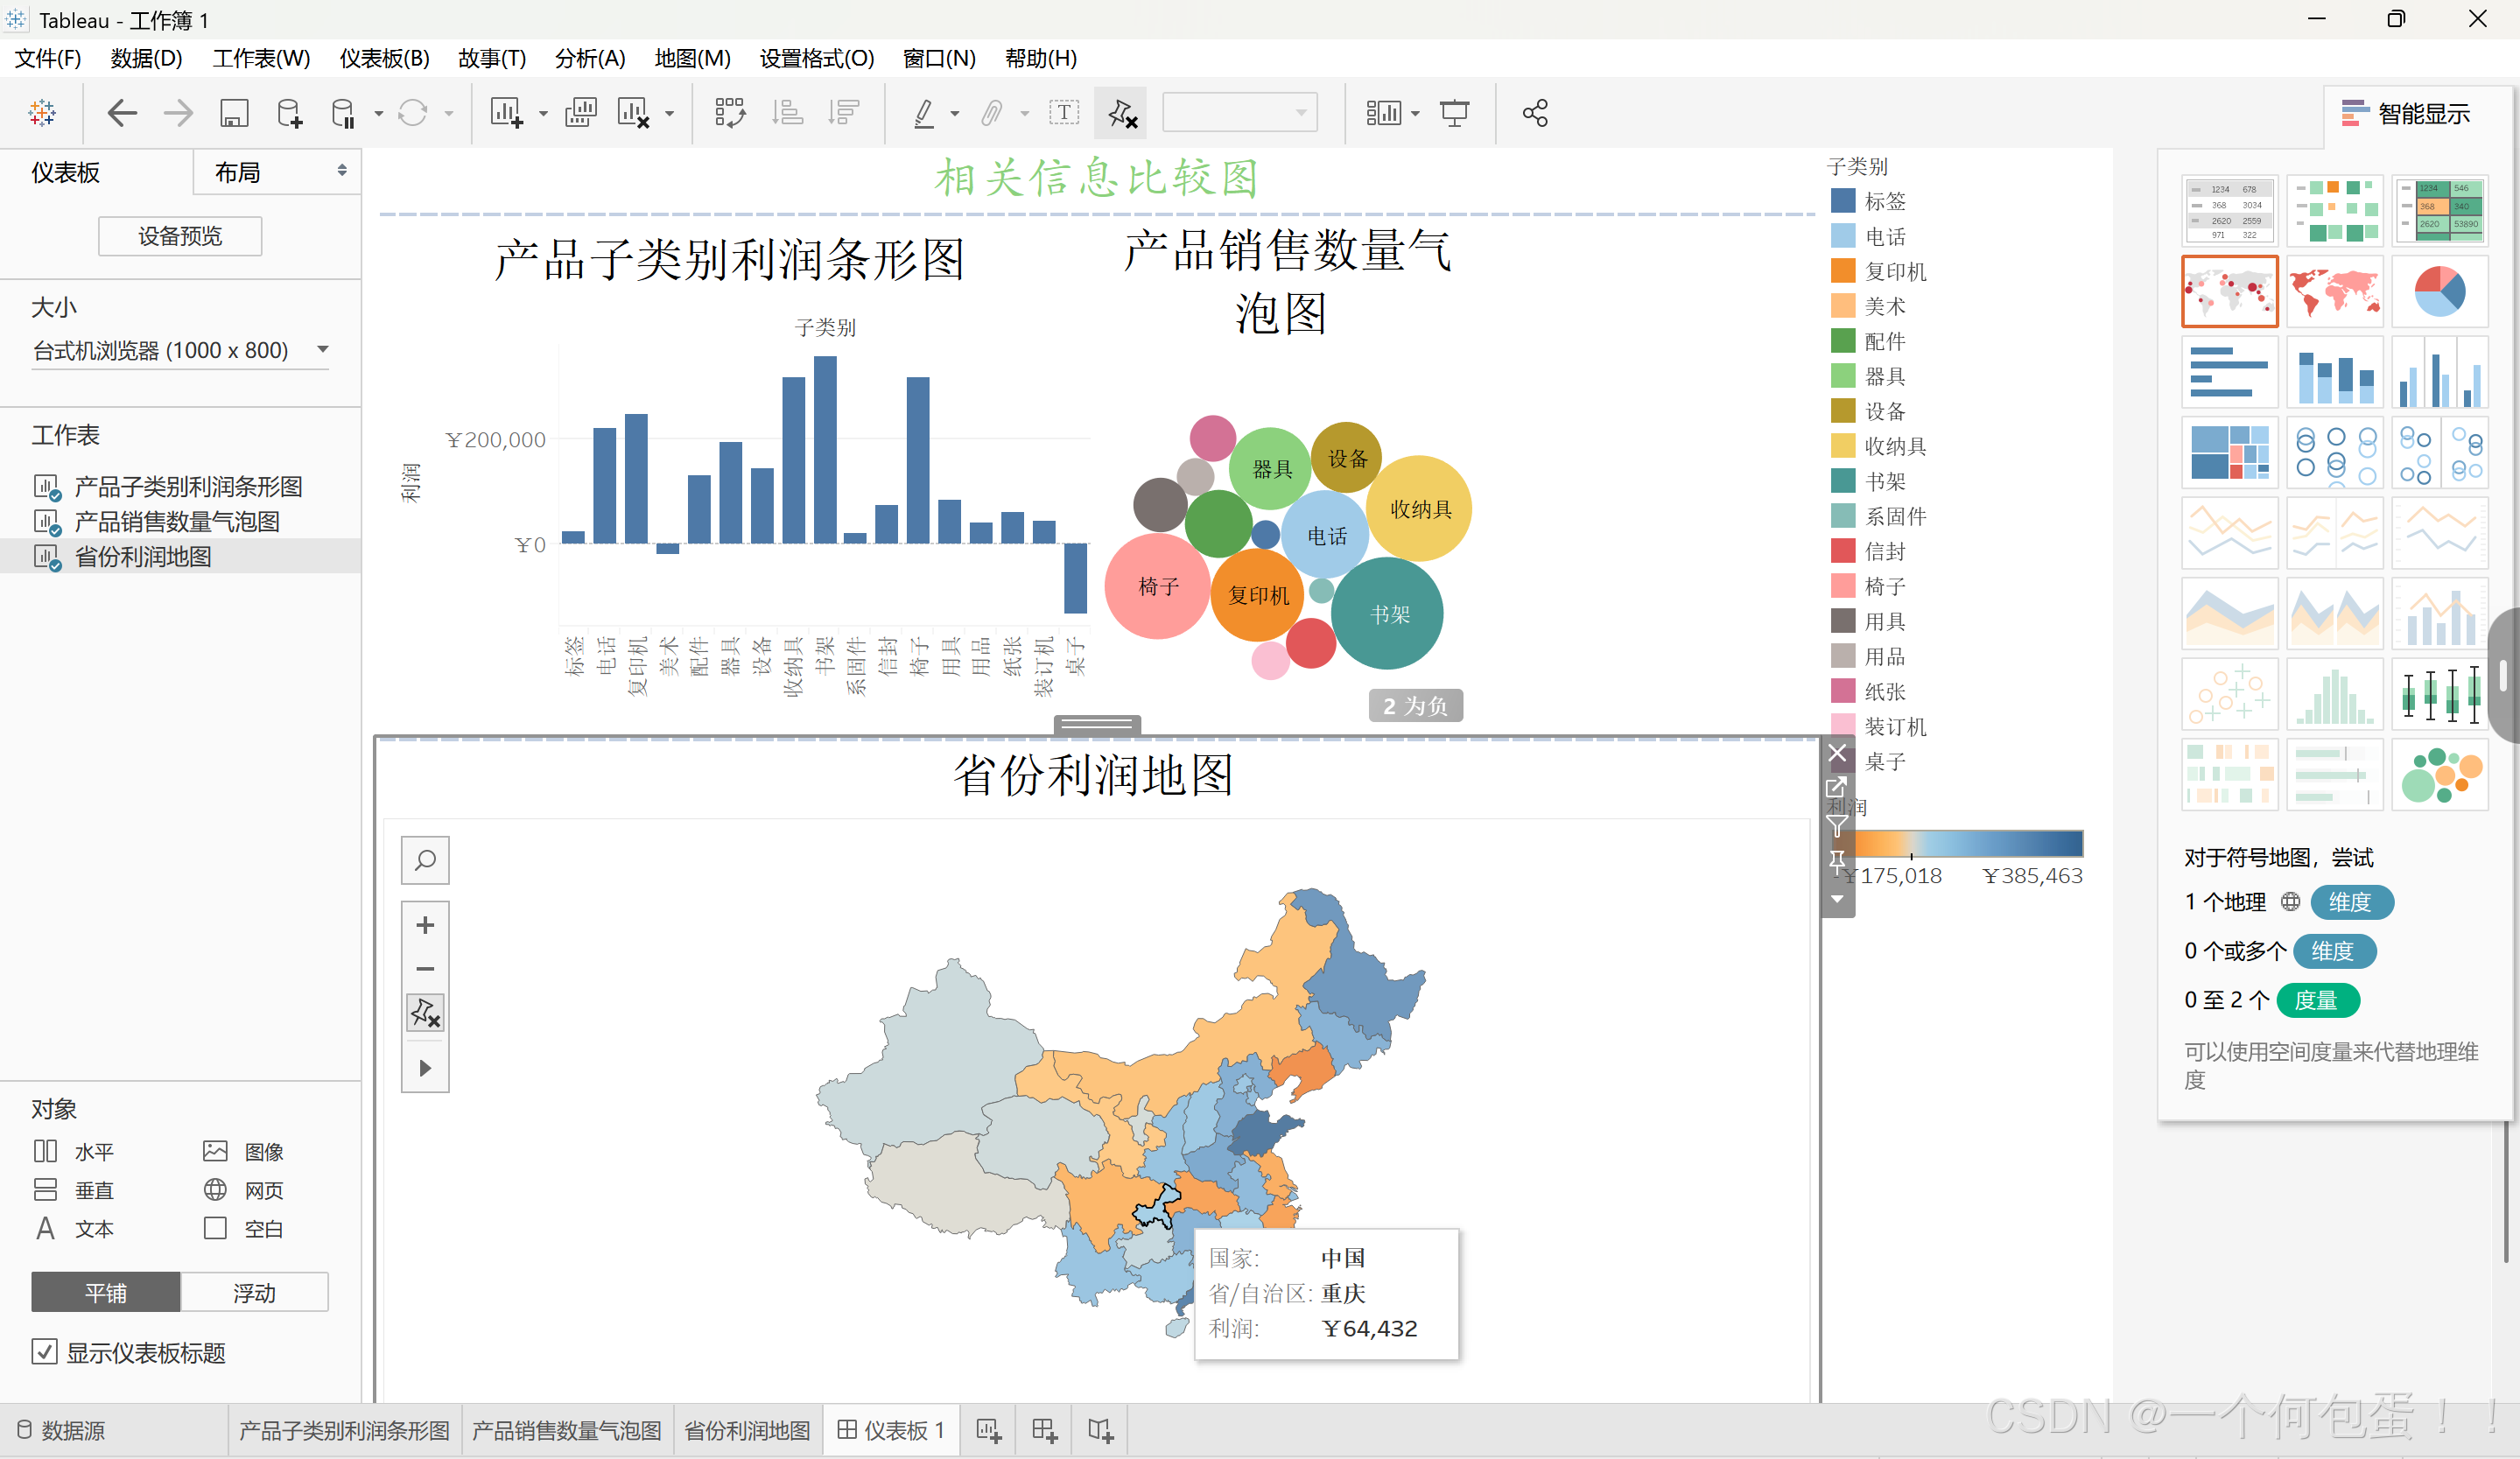Screen dimensions: 2520x1459
Task: Click the presentation mode icon
Action: [x=1454, y=113]
